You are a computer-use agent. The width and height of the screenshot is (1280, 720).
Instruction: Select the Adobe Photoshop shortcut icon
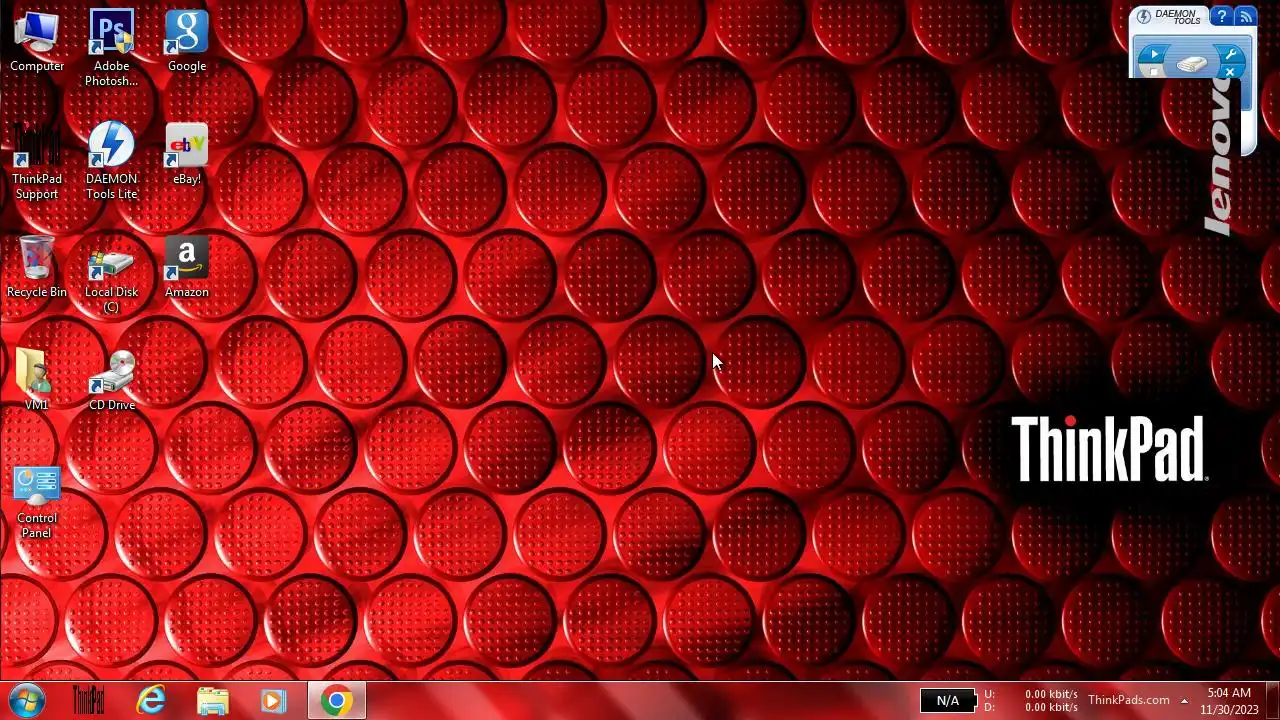pos(111,48)
